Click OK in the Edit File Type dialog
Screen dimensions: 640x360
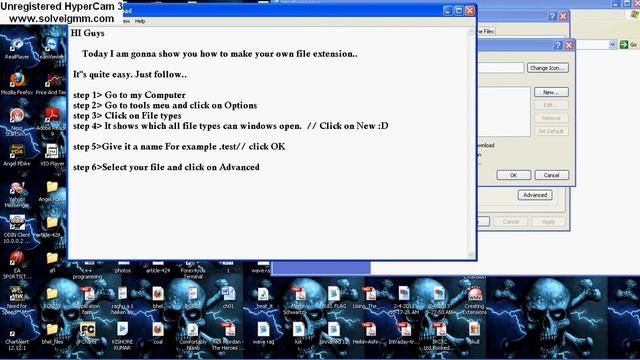(x=513, y=175)
